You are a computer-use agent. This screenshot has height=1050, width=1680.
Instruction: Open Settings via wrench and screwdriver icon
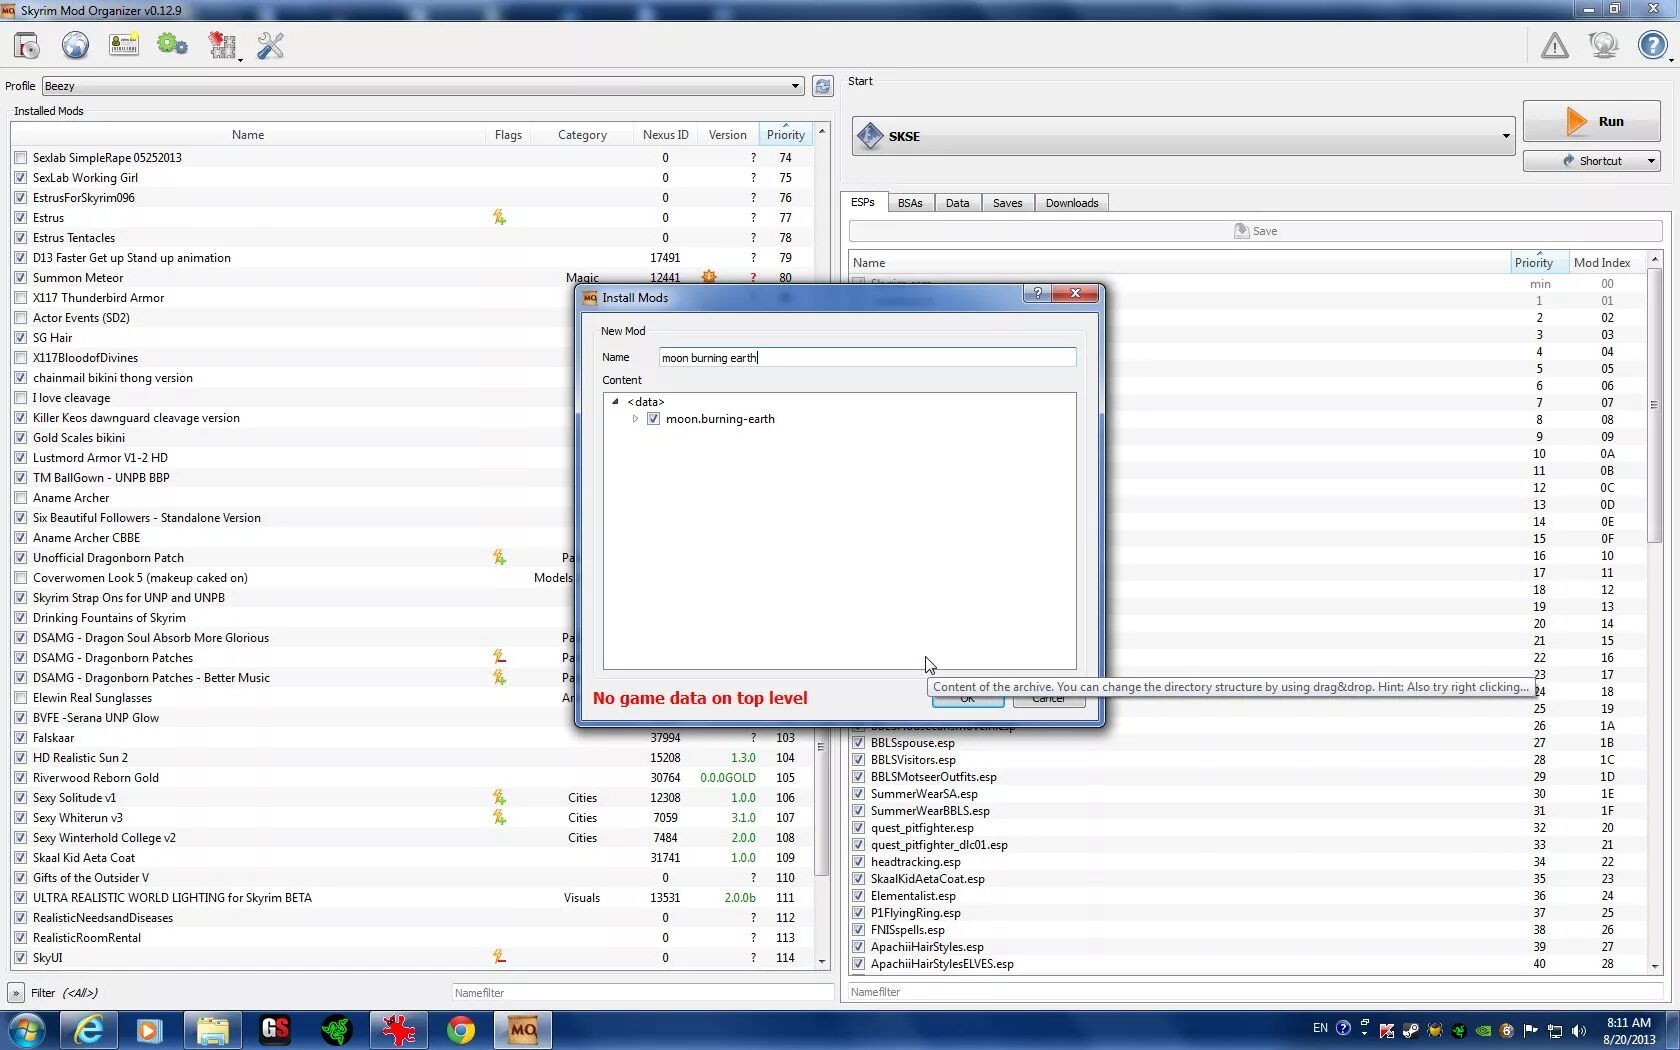271,45
